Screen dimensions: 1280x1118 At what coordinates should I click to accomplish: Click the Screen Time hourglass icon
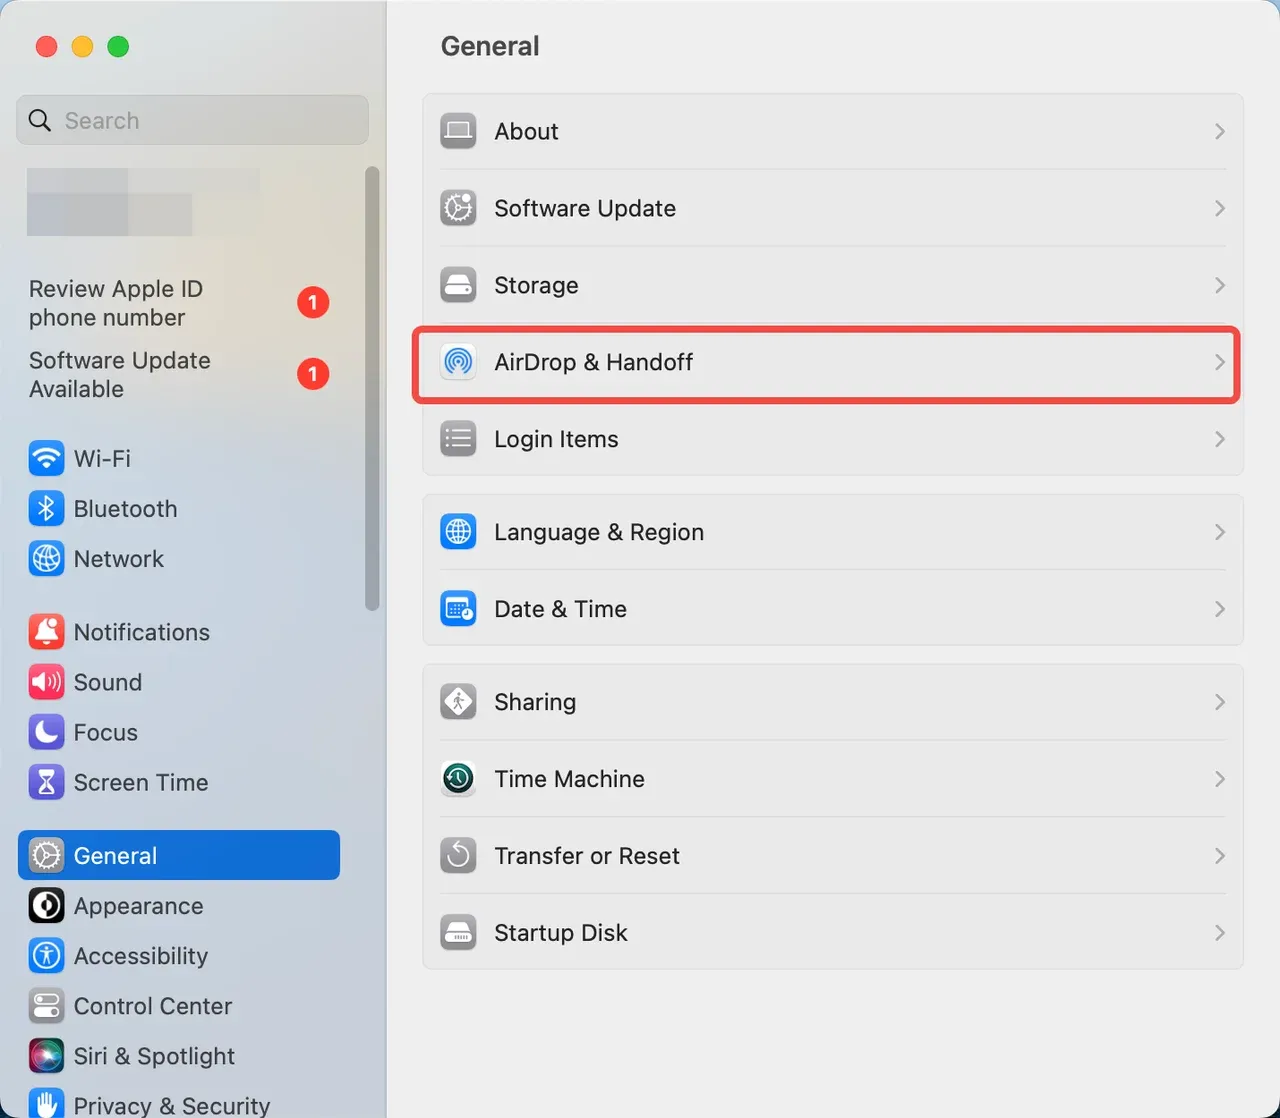point(46,782)
